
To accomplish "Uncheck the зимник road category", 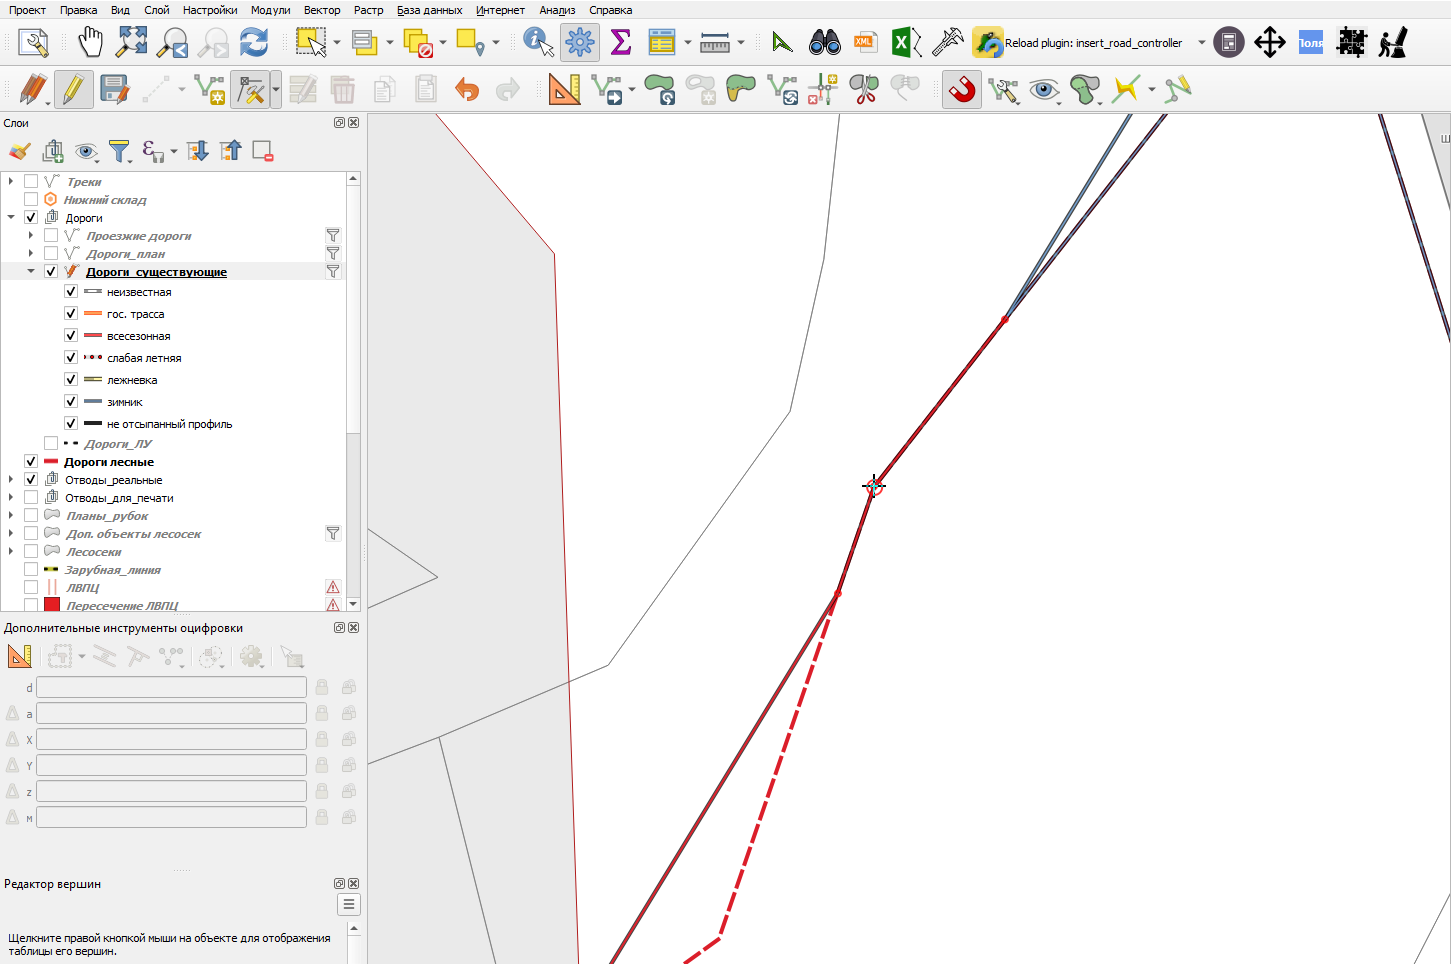I will [71, 401].
